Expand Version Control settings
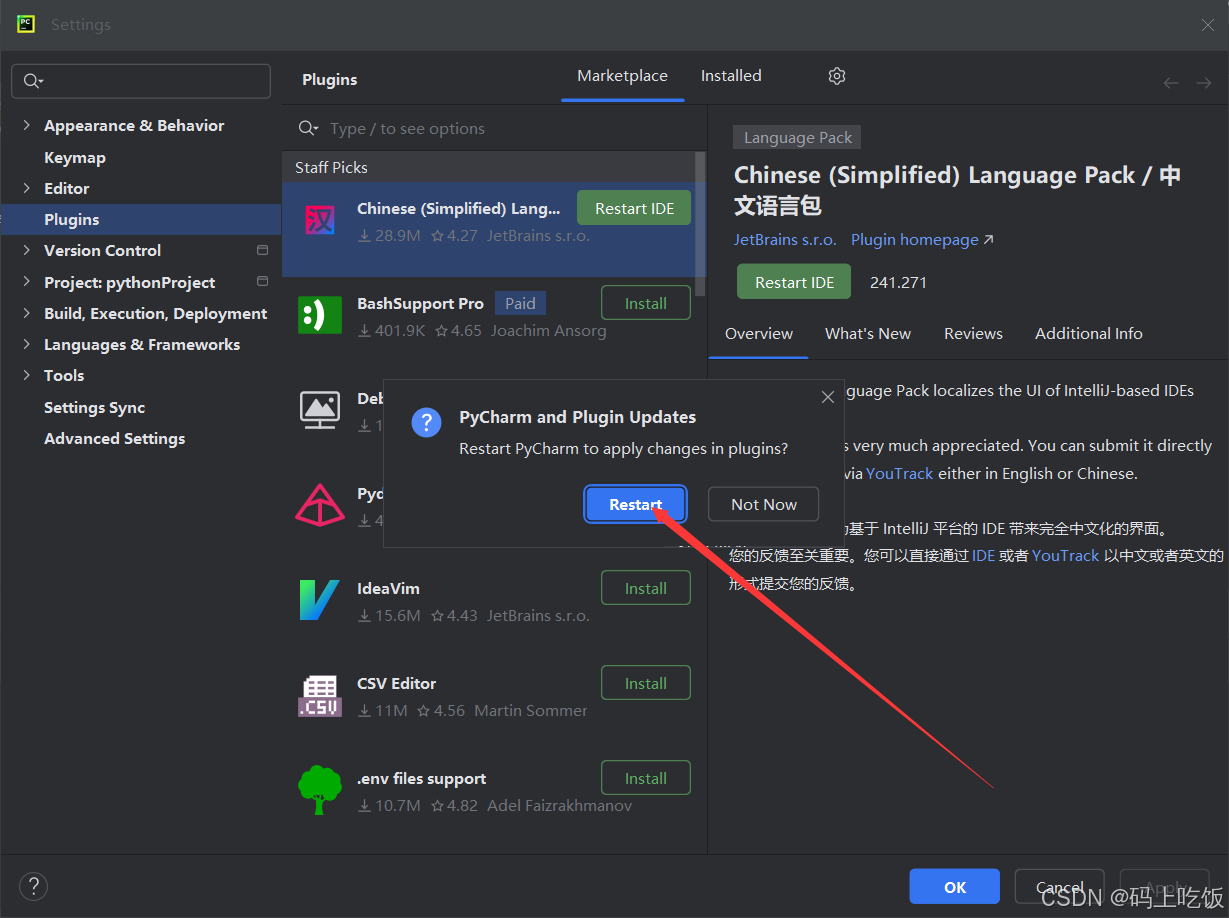This screenshot has height=918, width=1229. [x=26, y=250]
